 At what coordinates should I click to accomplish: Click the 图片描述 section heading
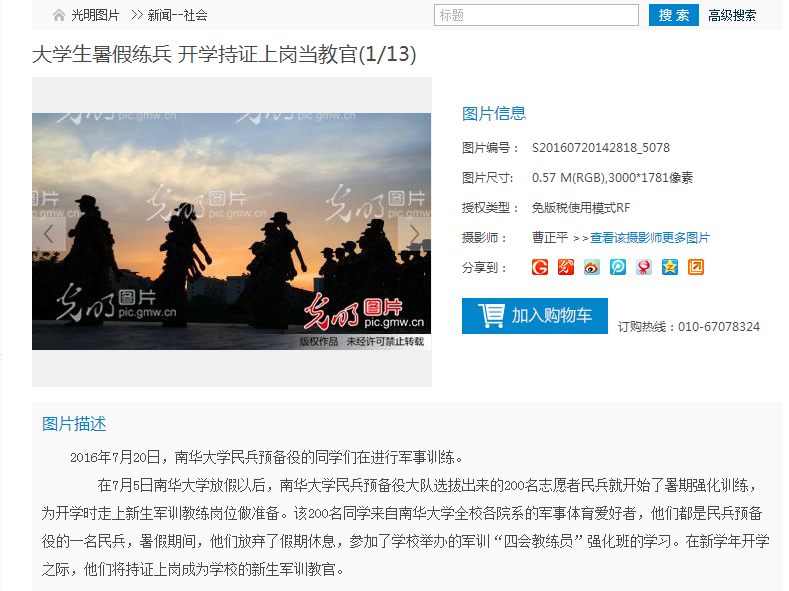[x=74, y=424]
